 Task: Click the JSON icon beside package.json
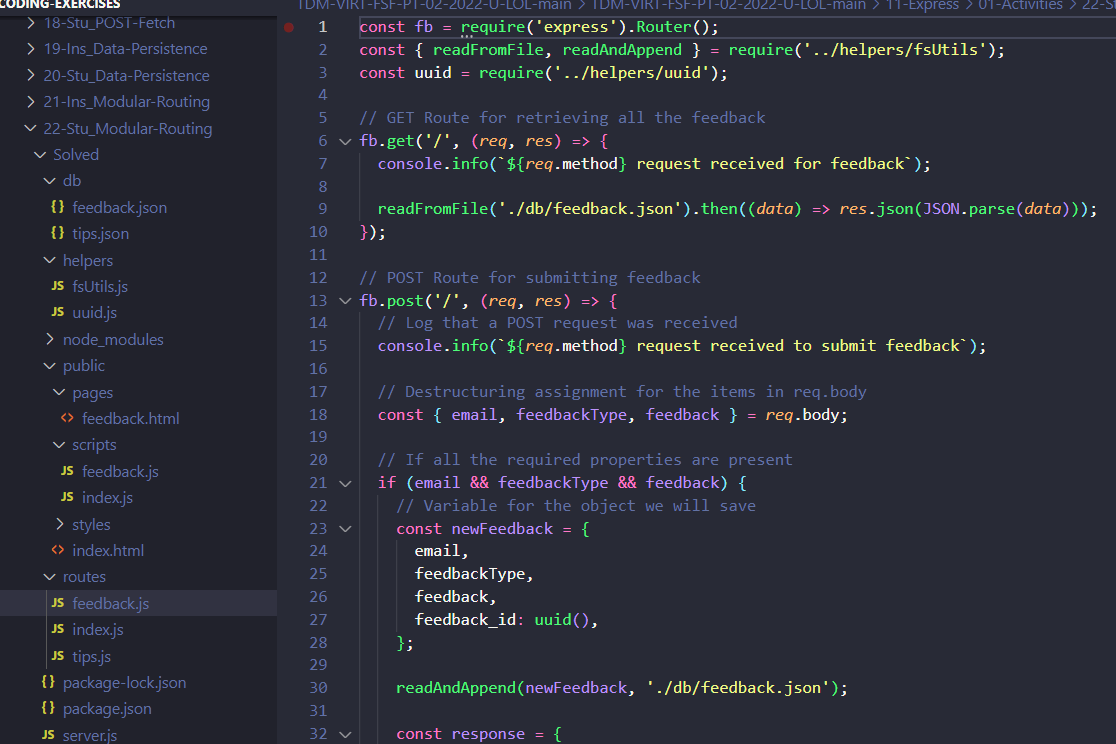(x=48, y=708)
